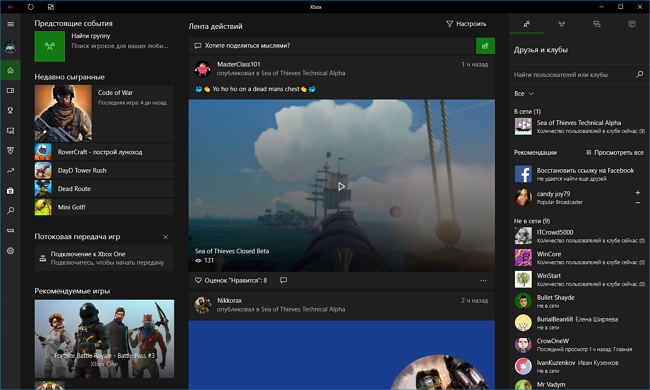The height and width of the screenshot is (390, 650).
Task: Click the title bar icon next to refresh
Action: (51, 7)
